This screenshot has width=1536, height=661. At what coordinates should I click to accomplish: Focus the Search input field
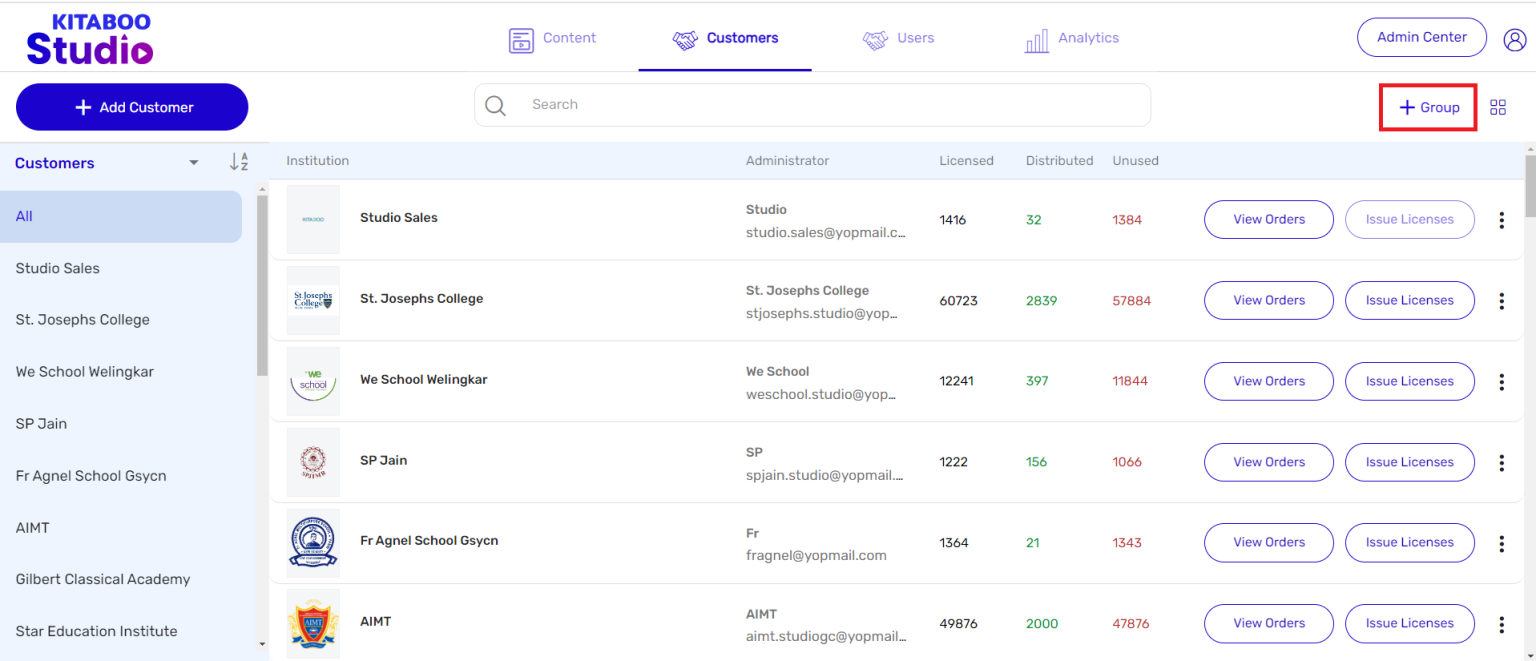(x=812, y=105)
